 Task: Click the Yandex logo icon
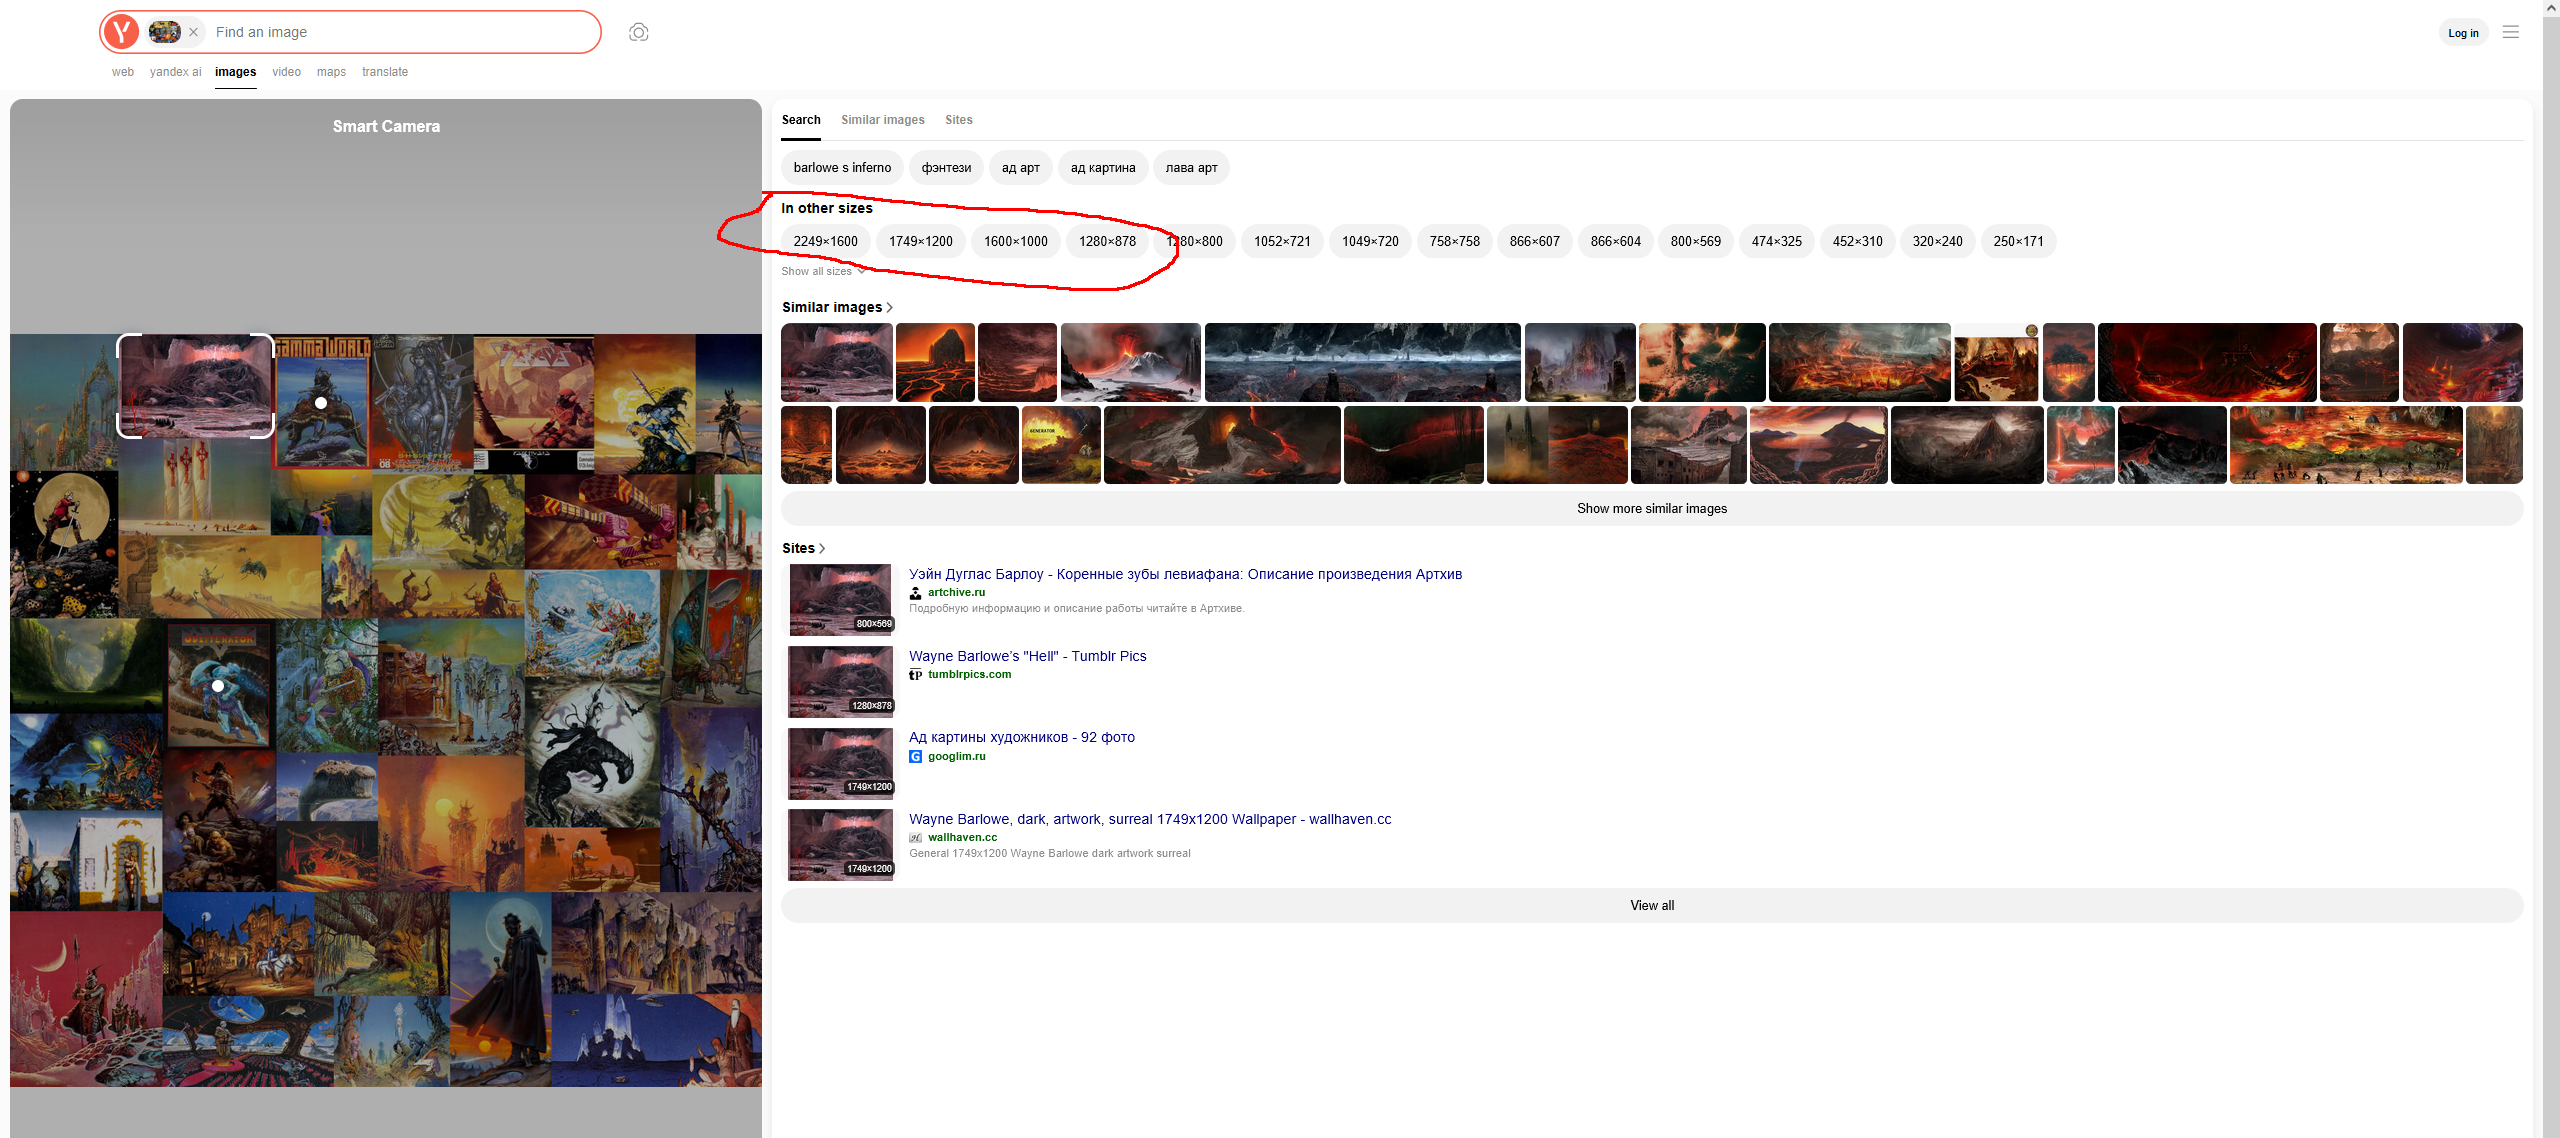click(122, 32)
